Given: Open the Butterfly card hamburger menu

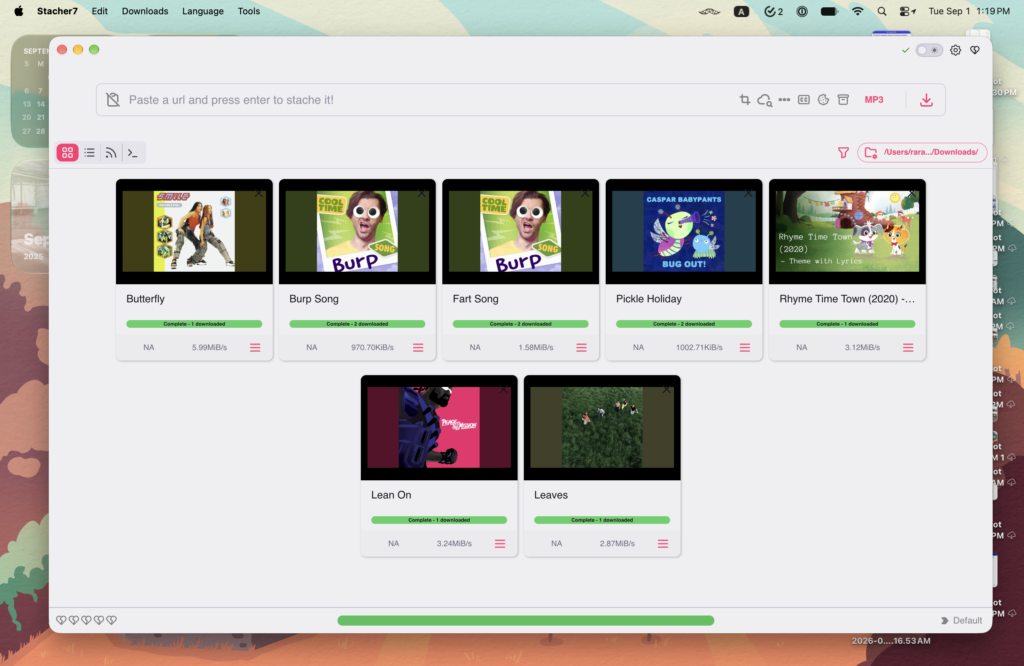Looking at the screenshot, I should [255, 347].
